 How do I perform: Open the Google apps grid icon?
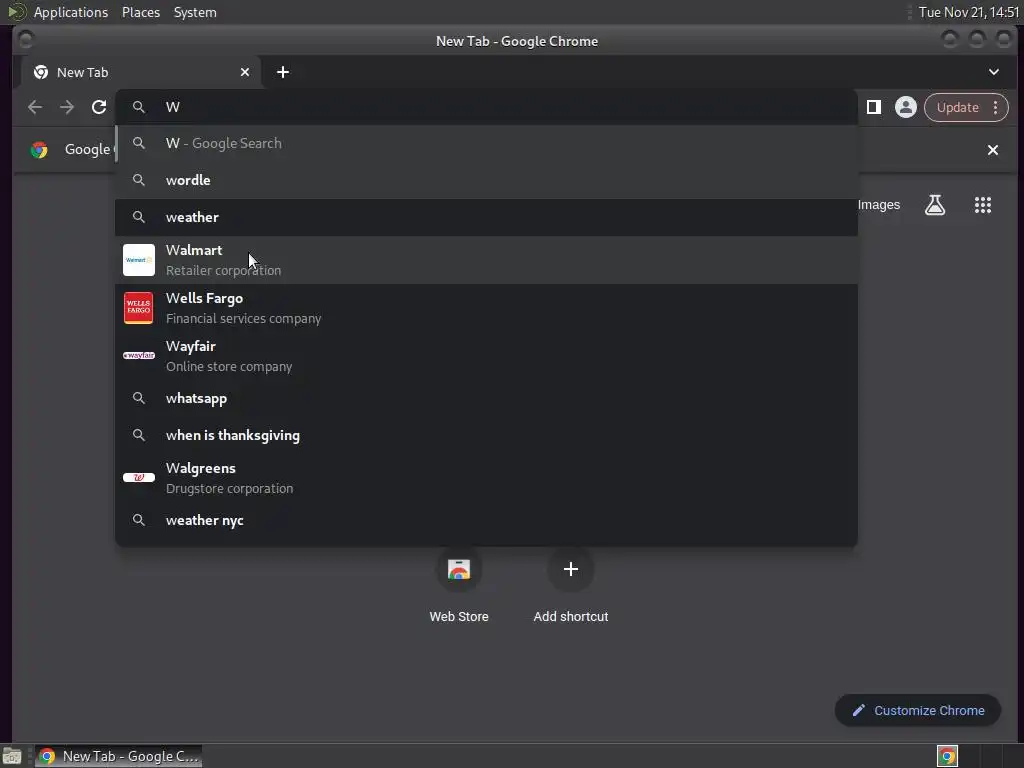tap(983, 205)
